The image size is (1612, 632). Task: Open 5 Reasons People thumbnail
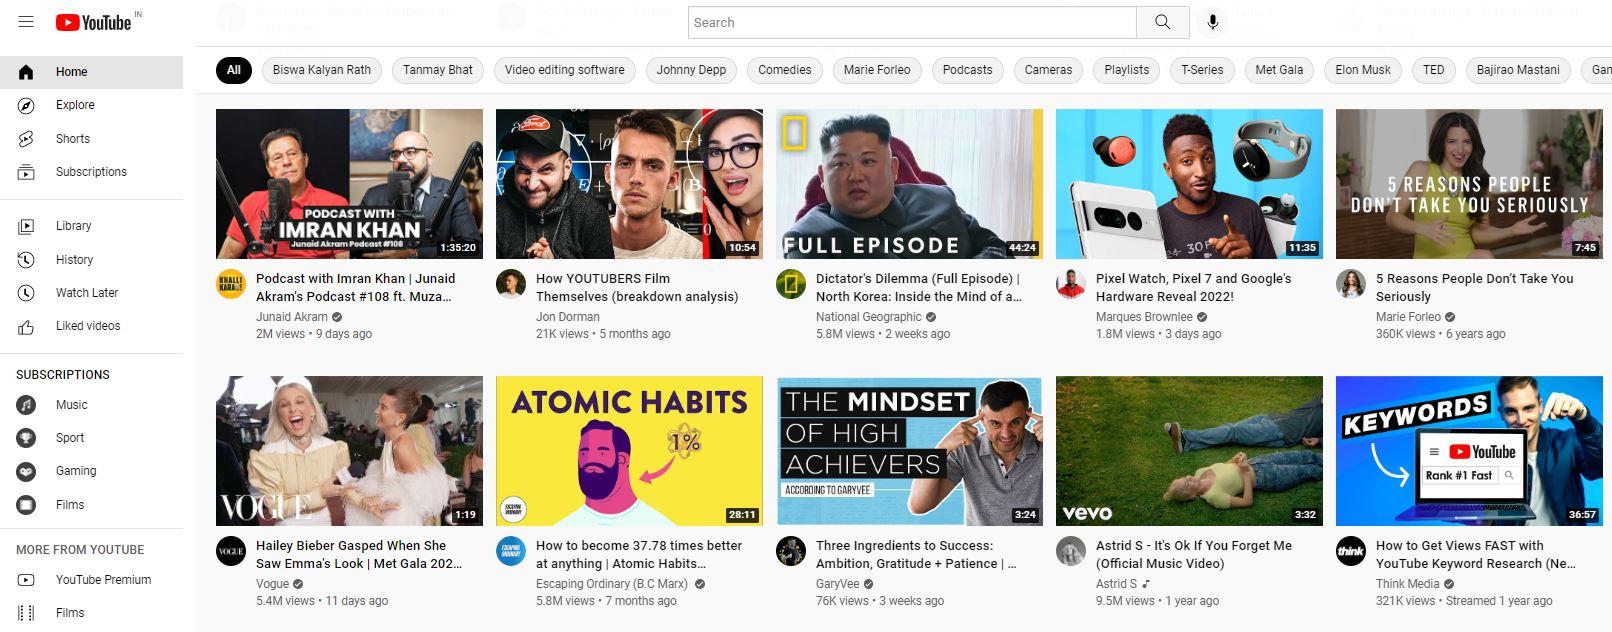coord(1469,184)
